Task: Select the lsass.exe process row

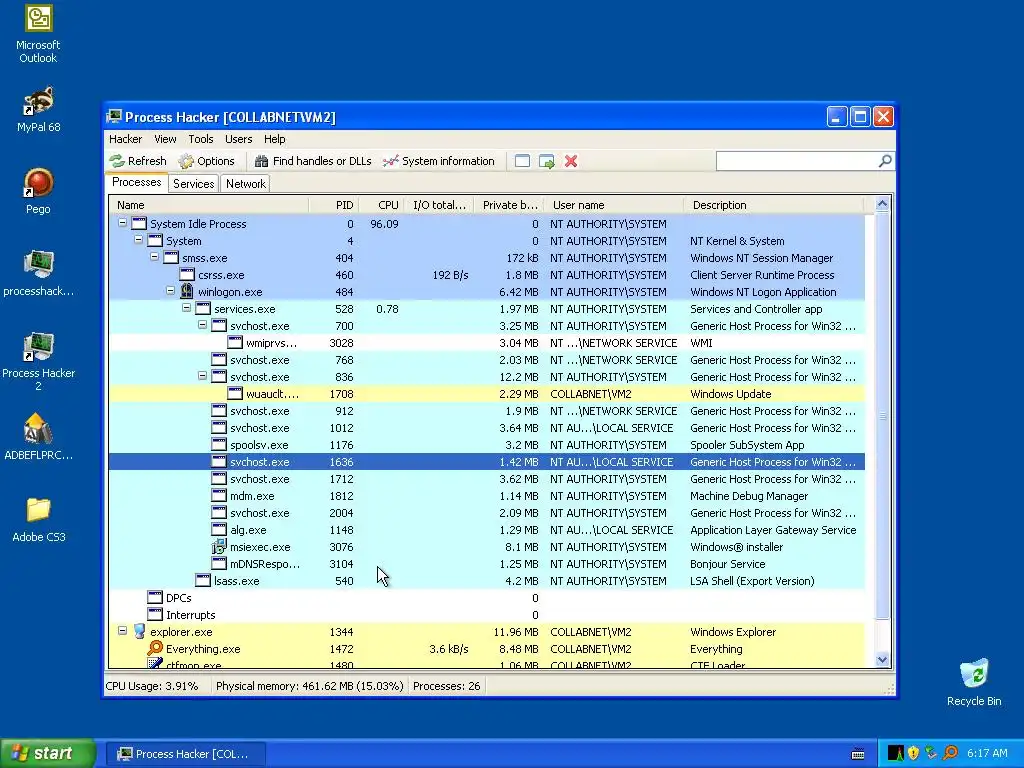Action: pyautogui.click(x=487, y=581)
